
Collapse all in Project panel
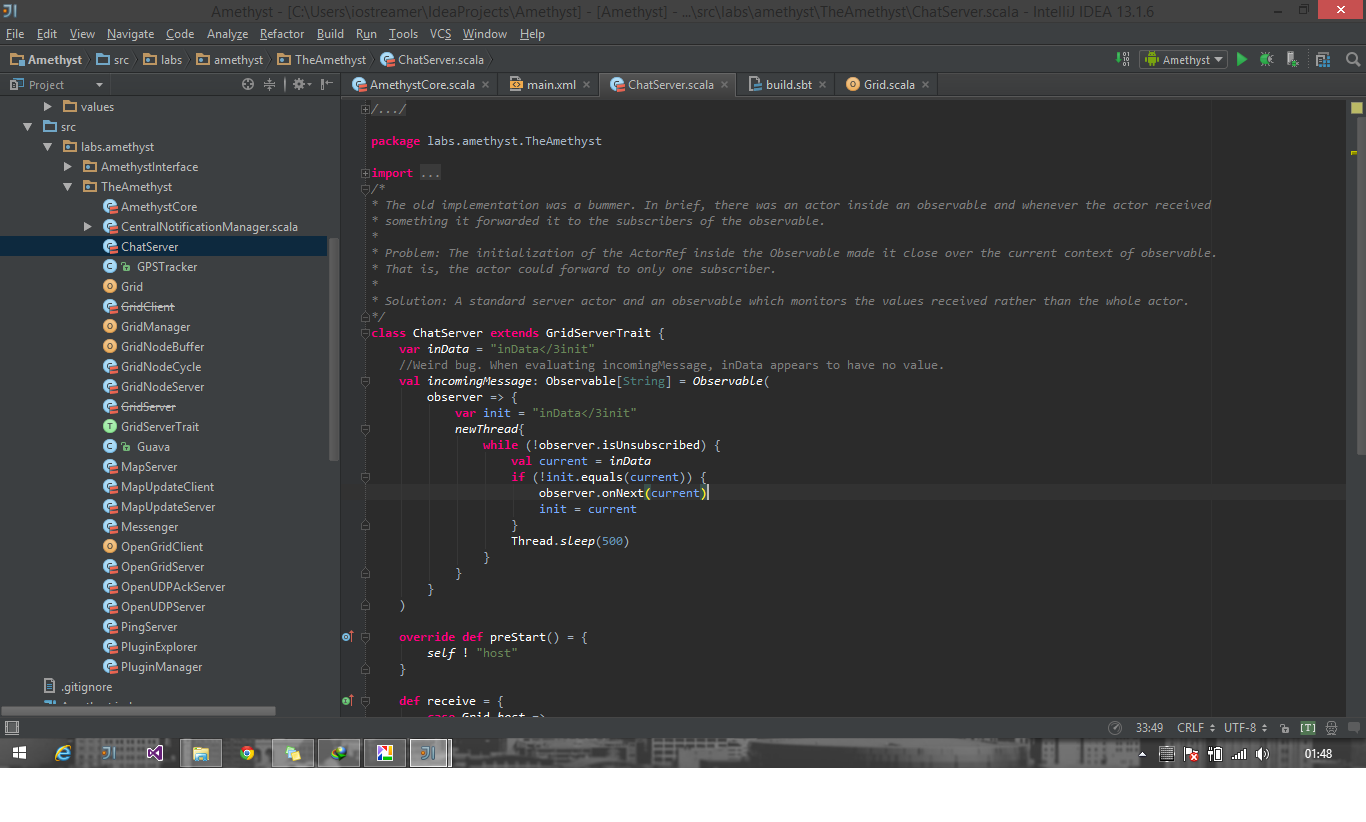[269, 85]
